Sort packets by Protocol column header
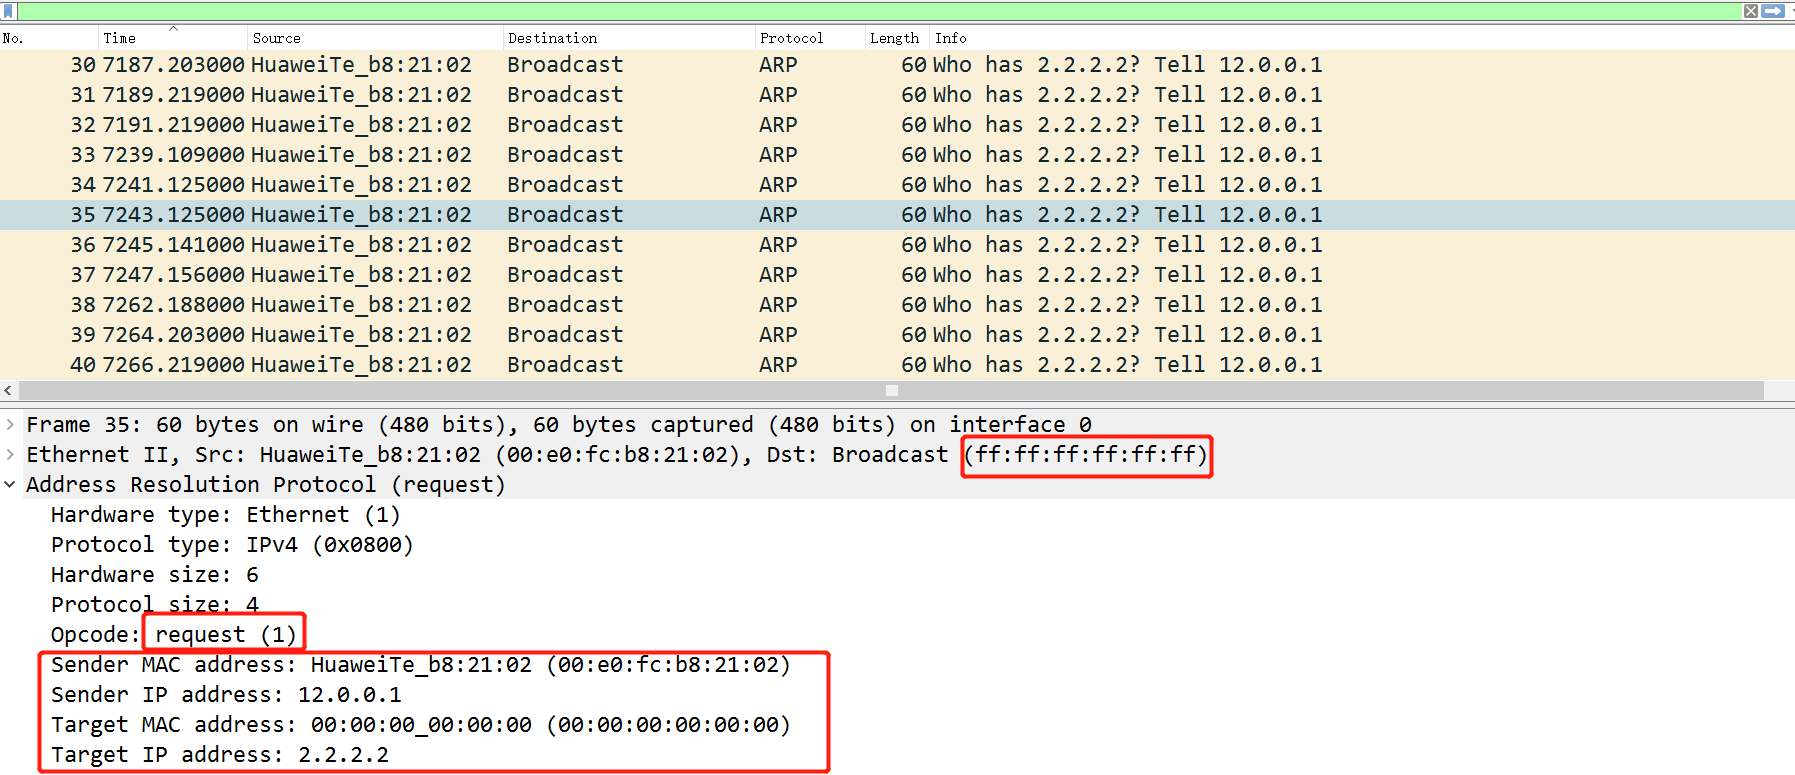Viewport: 1795px width, 775px height. (810, 38)
